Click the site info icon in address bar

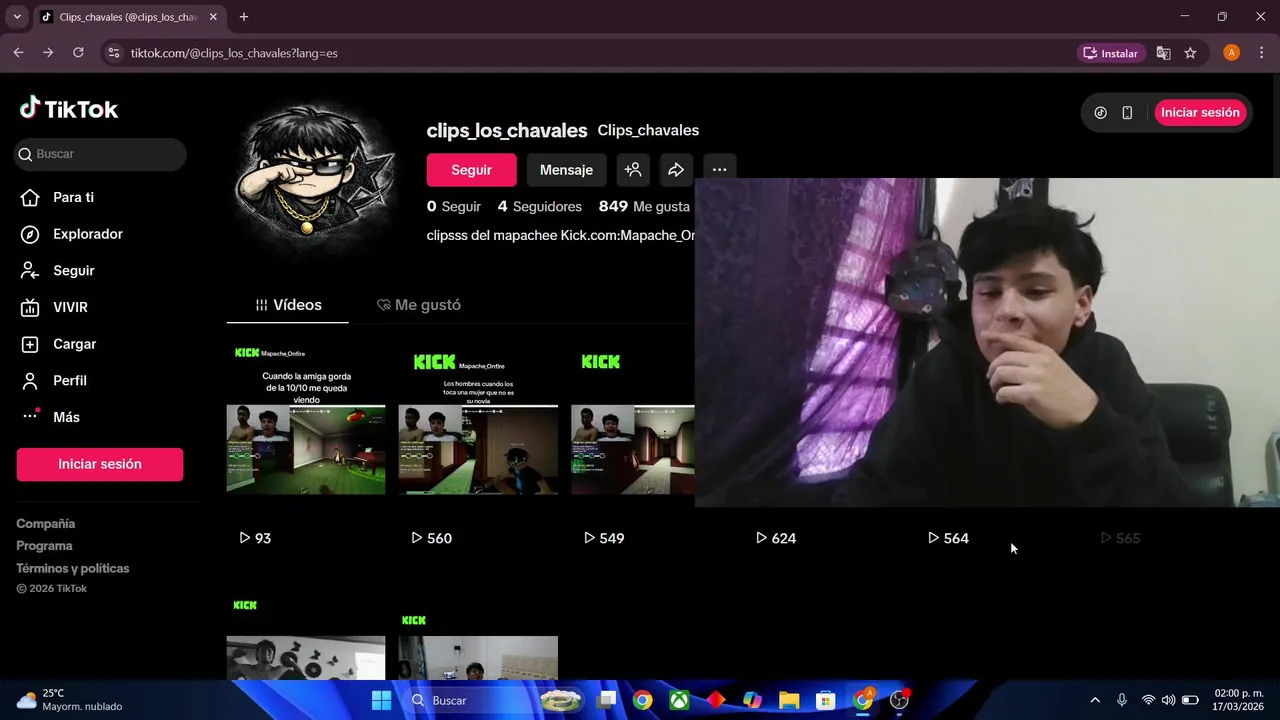pyautogui.click(x=113, y=53)
